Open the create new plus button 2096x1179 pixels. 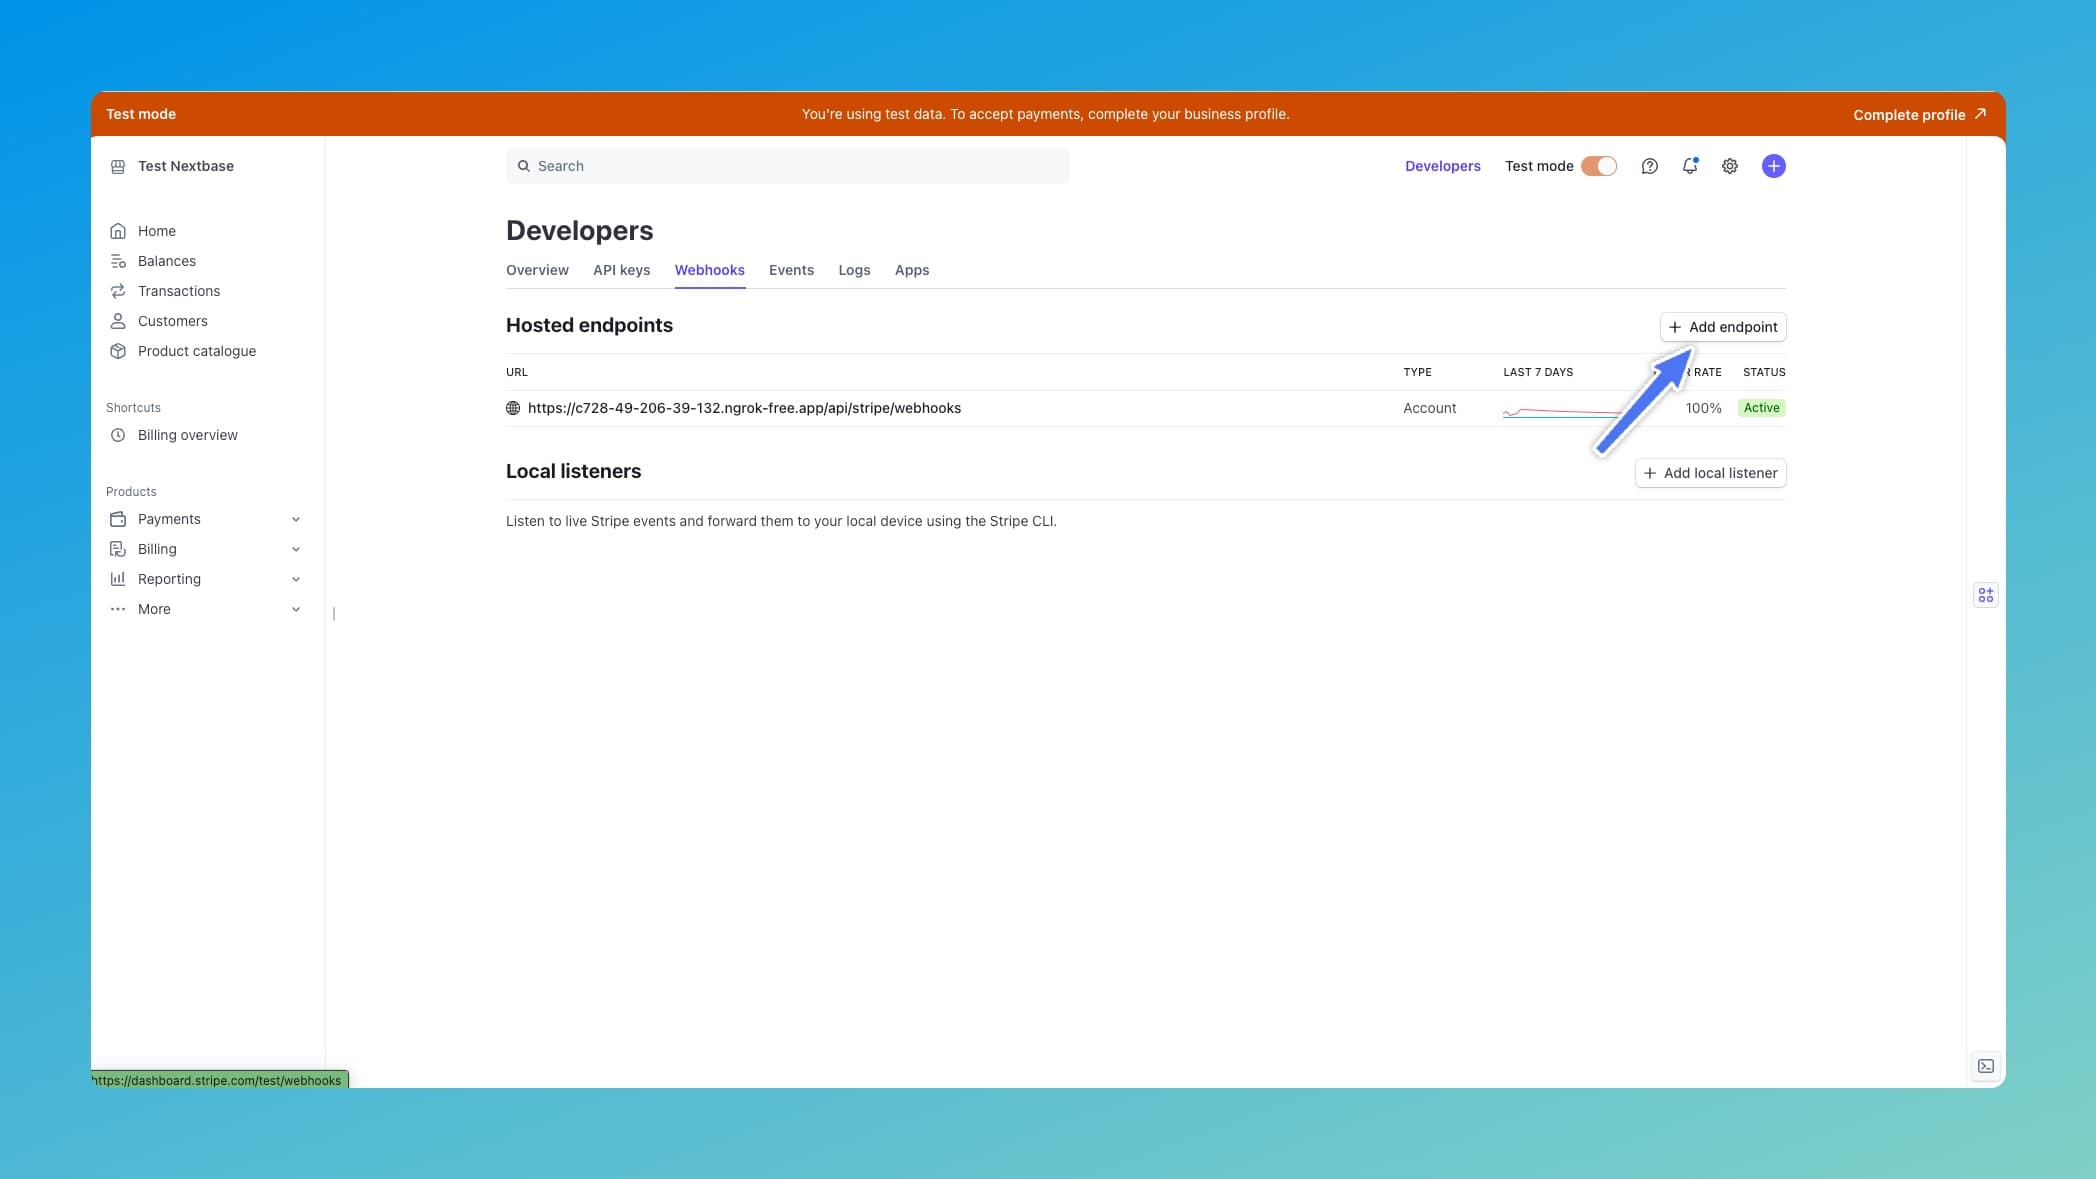tap(1774, 165)
